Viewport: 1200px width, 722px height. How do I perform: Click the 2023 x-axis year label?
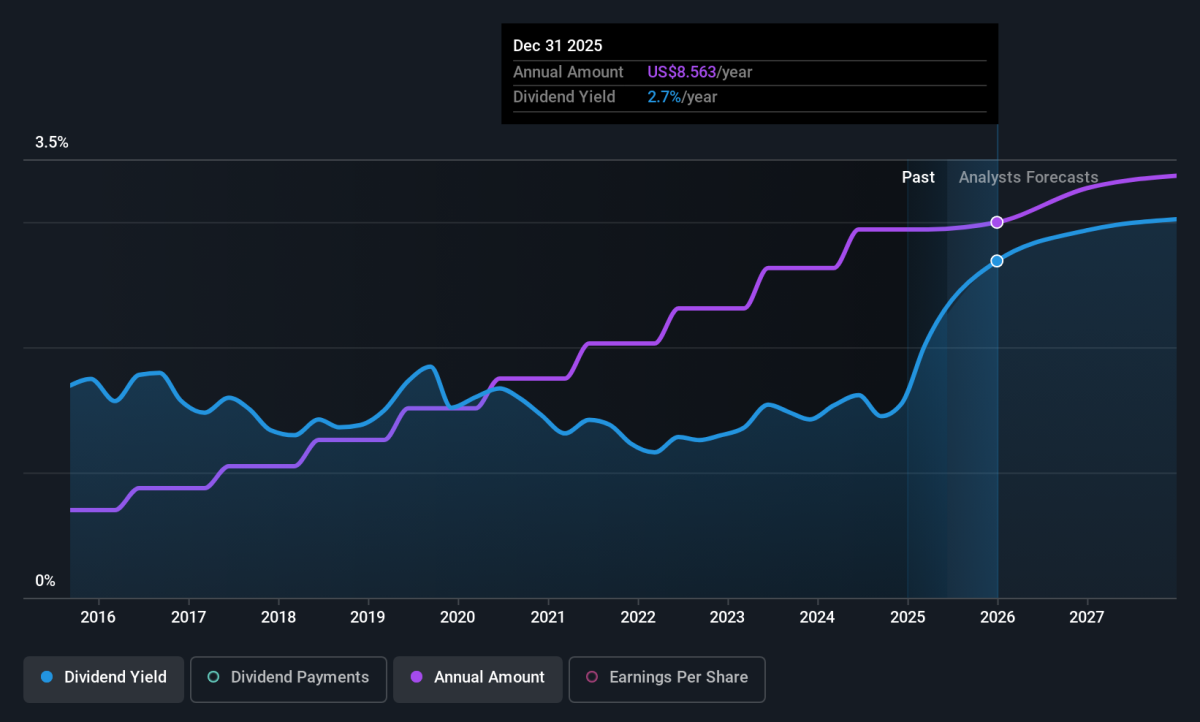727,615
